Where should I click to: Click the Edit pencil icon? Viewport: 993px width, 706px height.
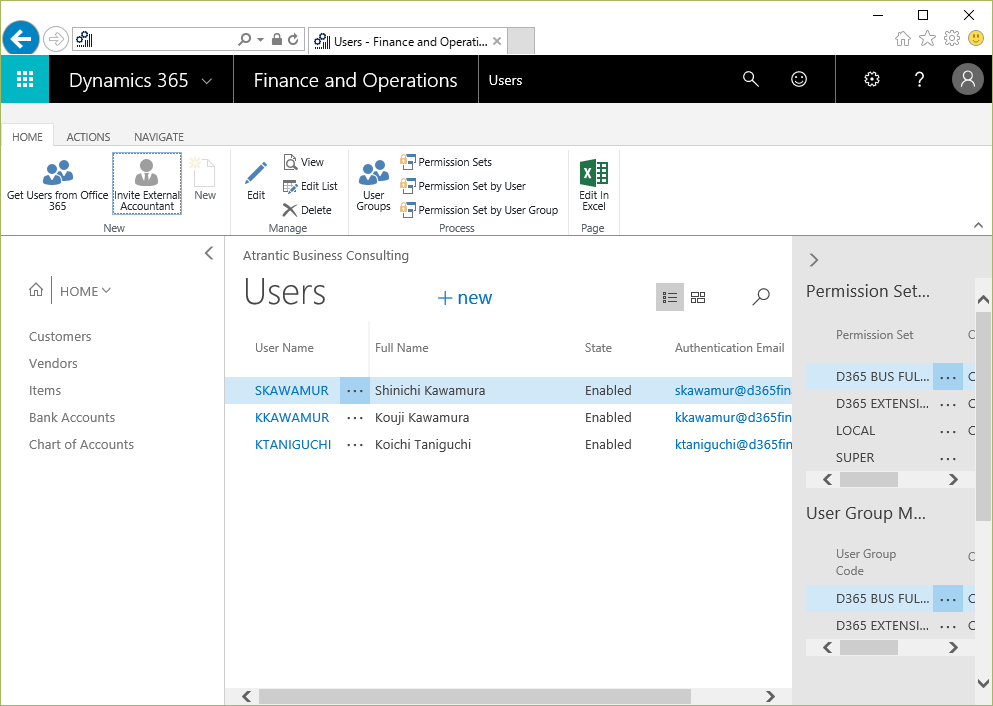pos(256,173)
